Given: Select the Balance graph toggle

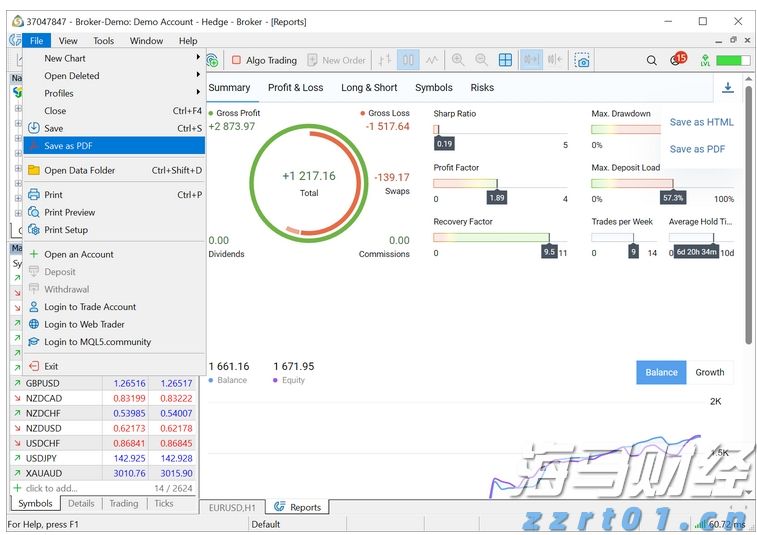Looking at the screenshot, I should [661, 372].
